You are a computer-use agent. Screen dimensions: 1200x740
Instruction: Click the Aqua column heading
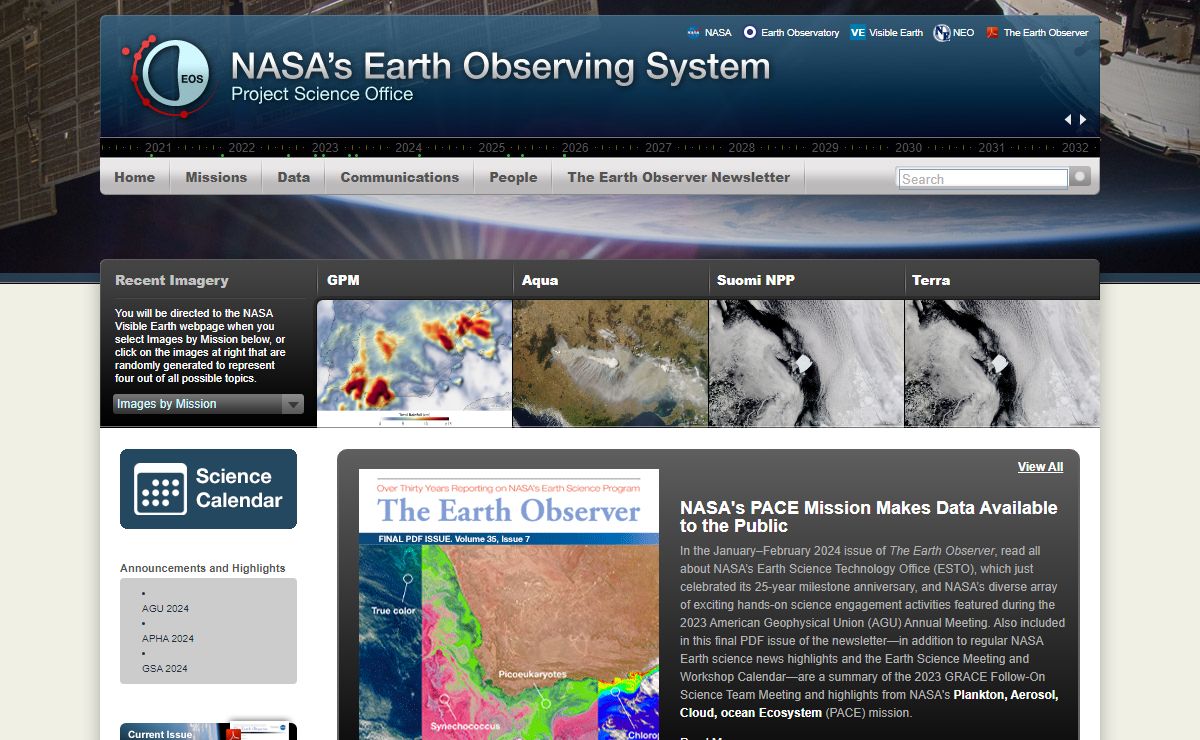pos(540,280)
